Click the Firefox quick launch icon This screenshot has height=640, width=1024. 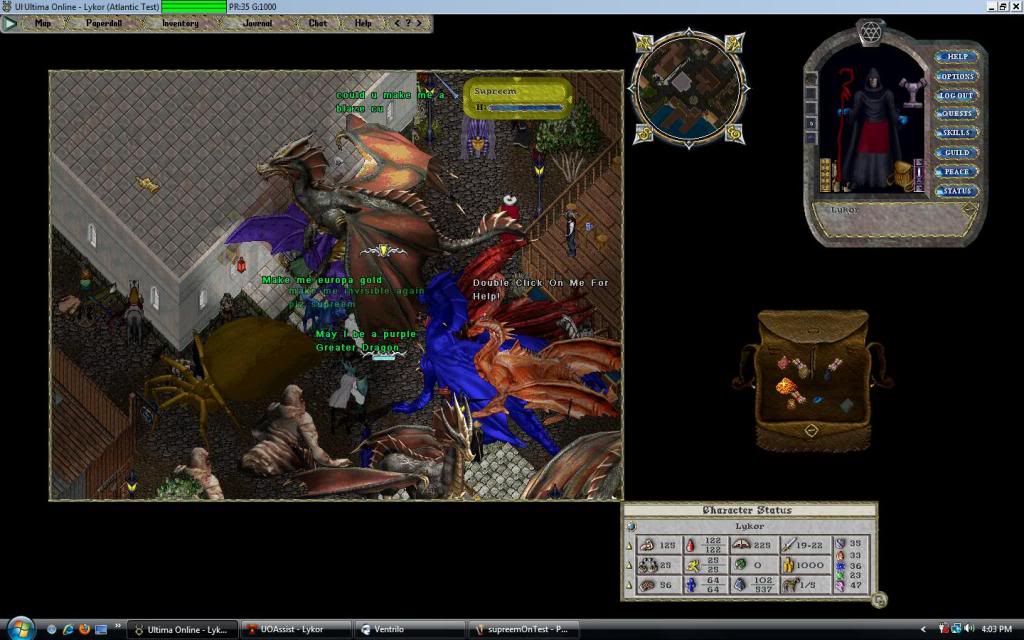coord(84,630)
